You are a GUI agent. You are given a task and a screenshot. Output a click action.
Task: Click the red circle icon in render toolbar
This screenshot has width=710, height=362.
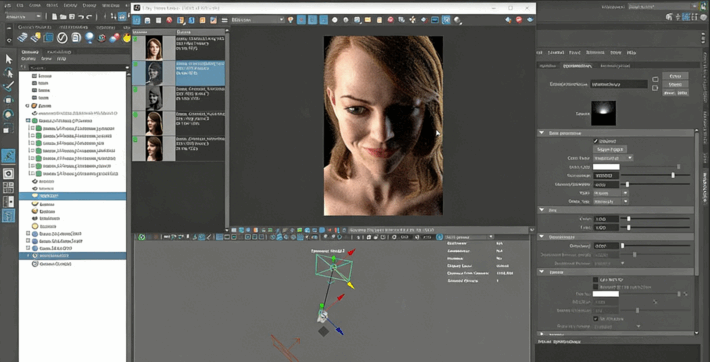169,20
